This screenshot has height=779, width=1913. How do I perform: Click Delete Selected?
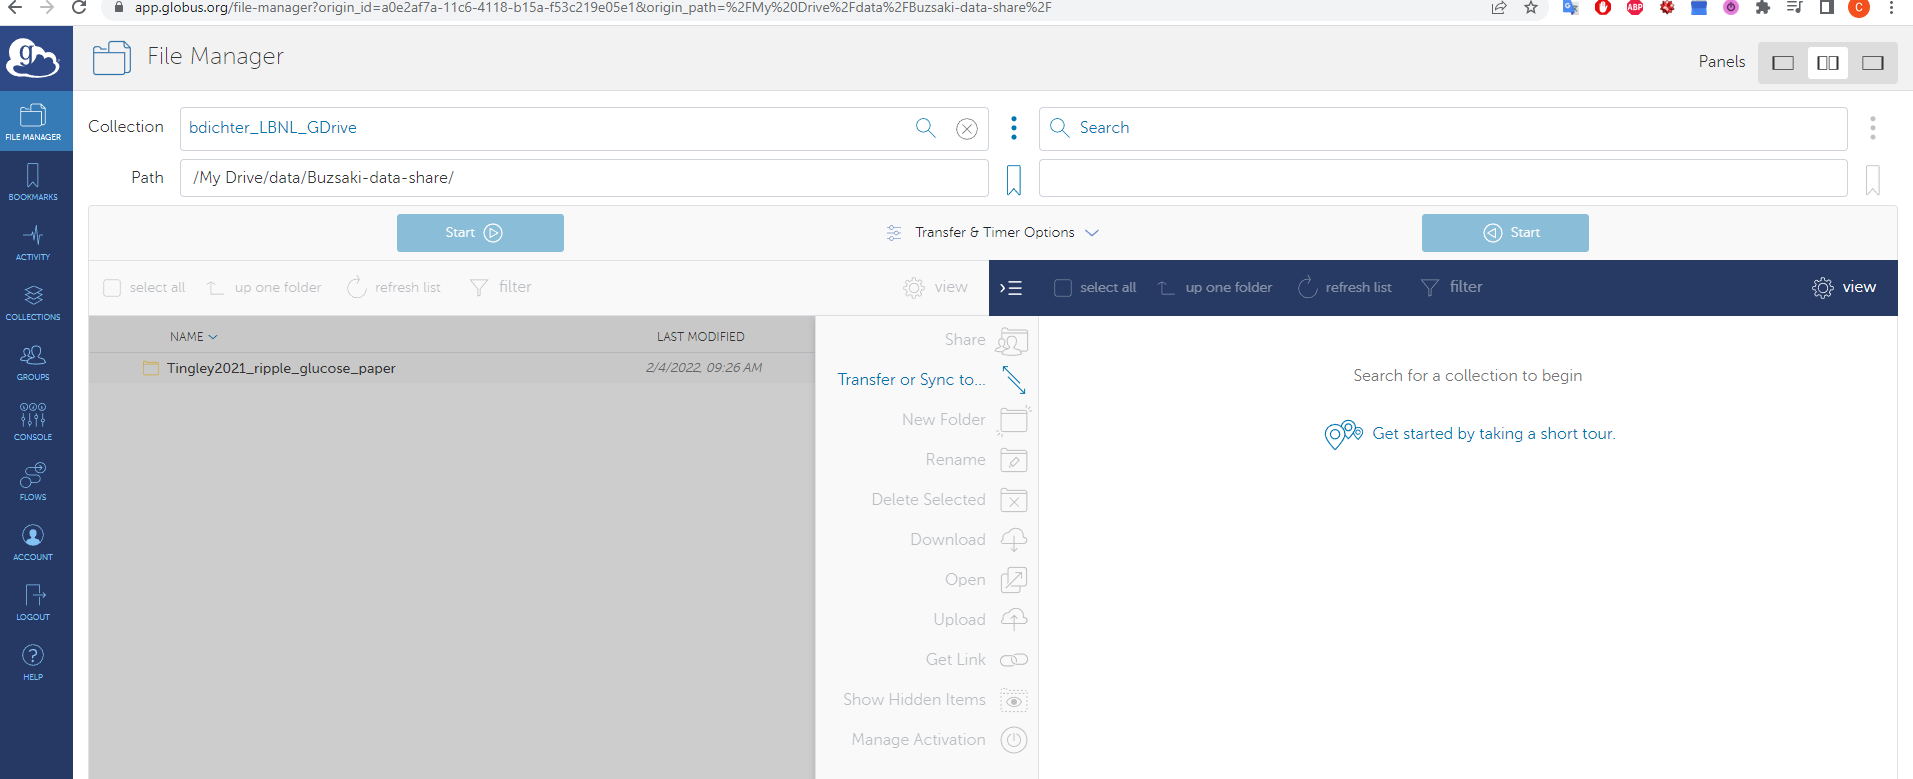949,501
